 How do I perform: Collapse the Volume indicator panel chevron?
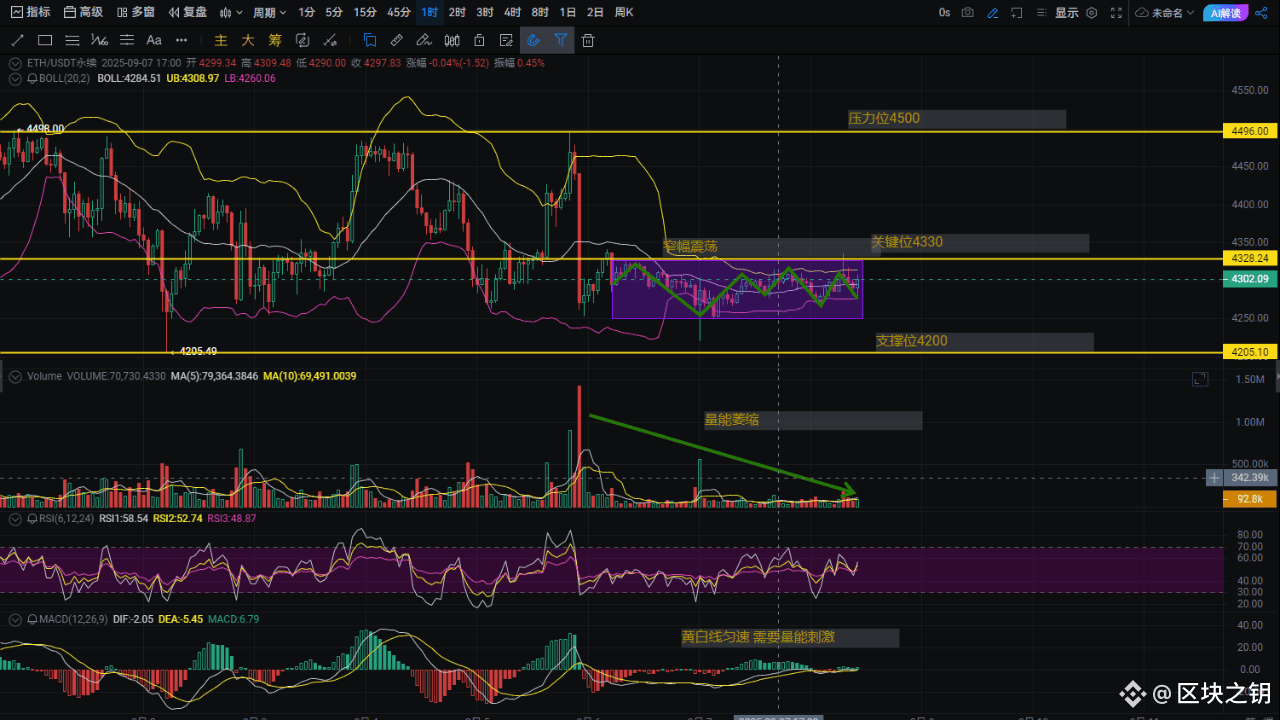(x=15, y=376)
